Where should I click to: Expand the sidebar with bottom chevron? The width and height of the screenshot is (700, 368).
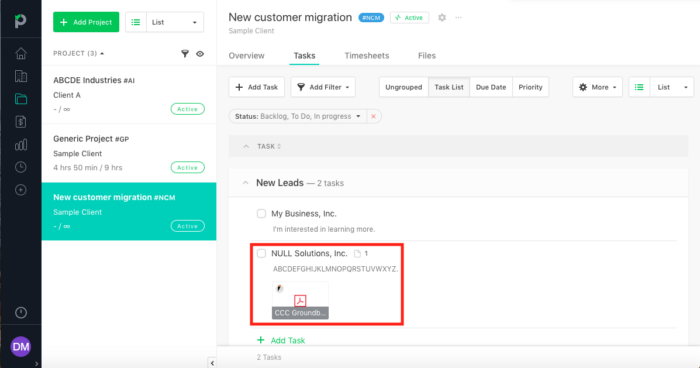[x=37, y=364]
